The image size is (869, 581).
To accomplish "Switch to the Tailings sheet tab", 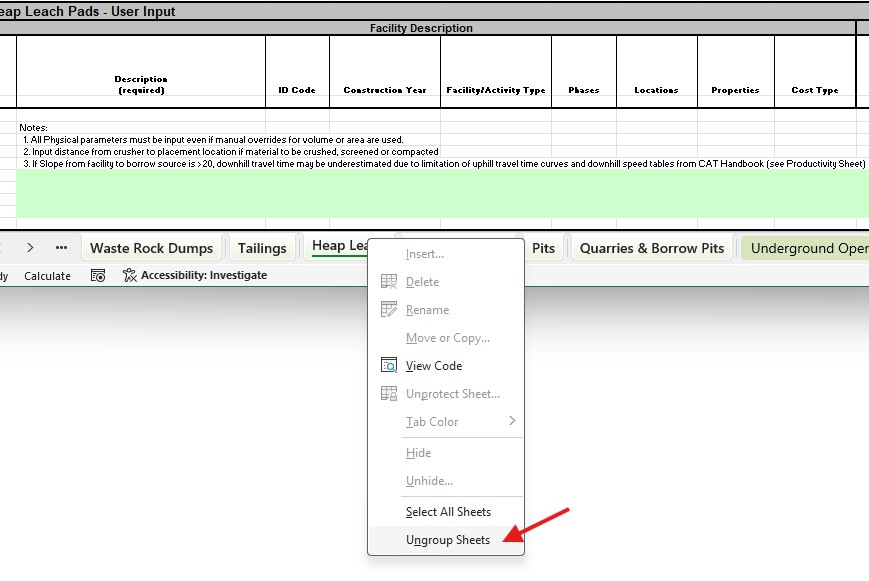I will [x=262, y=248].
